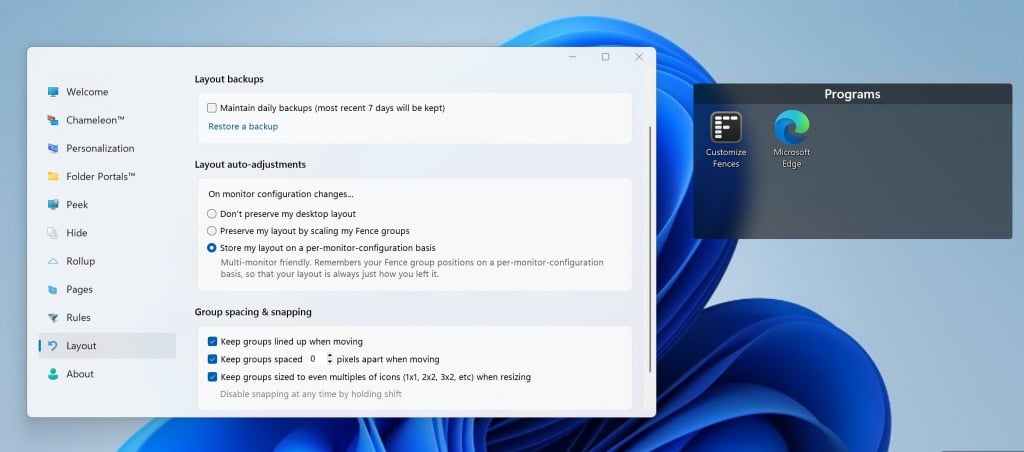Go to the Personalization section
The image size is (1024, 452).
pos(100,148)
